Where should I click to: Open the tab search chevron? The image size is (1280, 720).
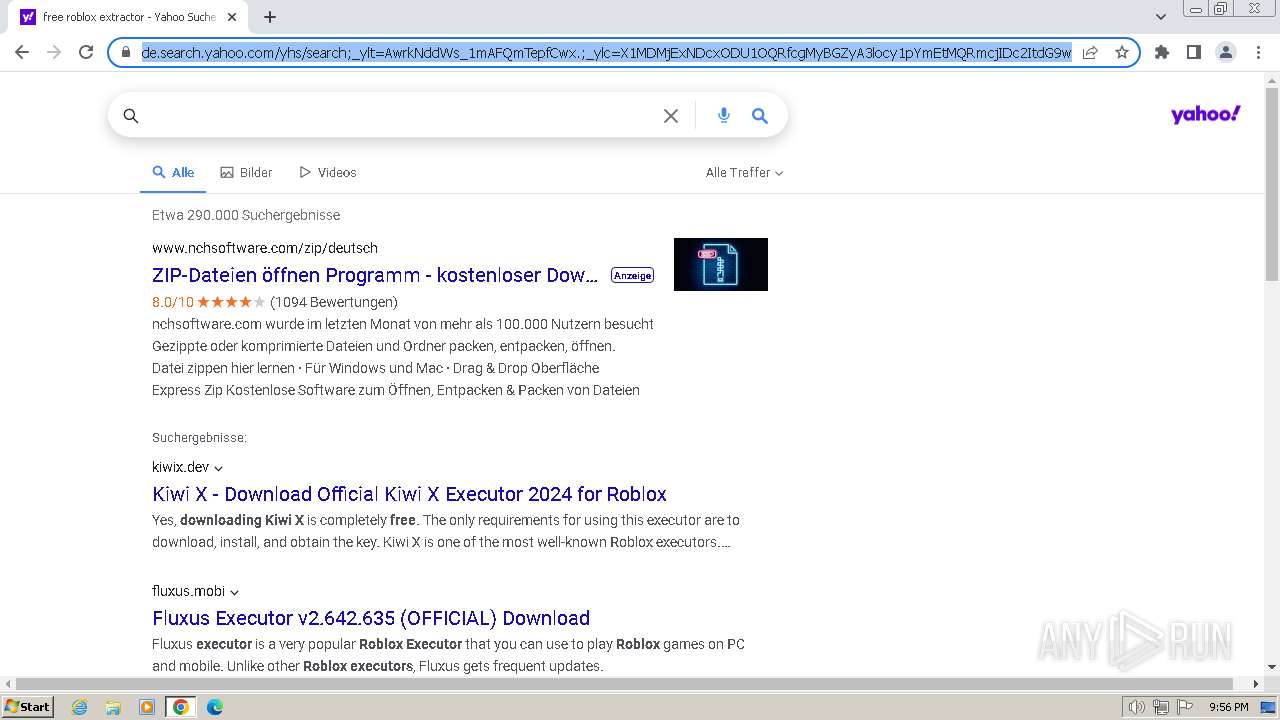pyautogui.click(x=1160, y=17)
